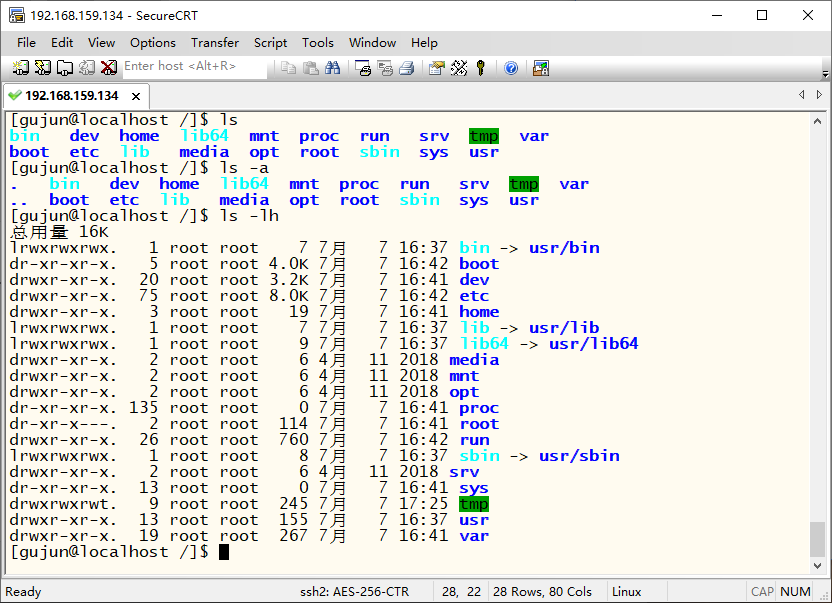
Task: Open Find using the binoculars icon
Action: click(x=333, y=67)
